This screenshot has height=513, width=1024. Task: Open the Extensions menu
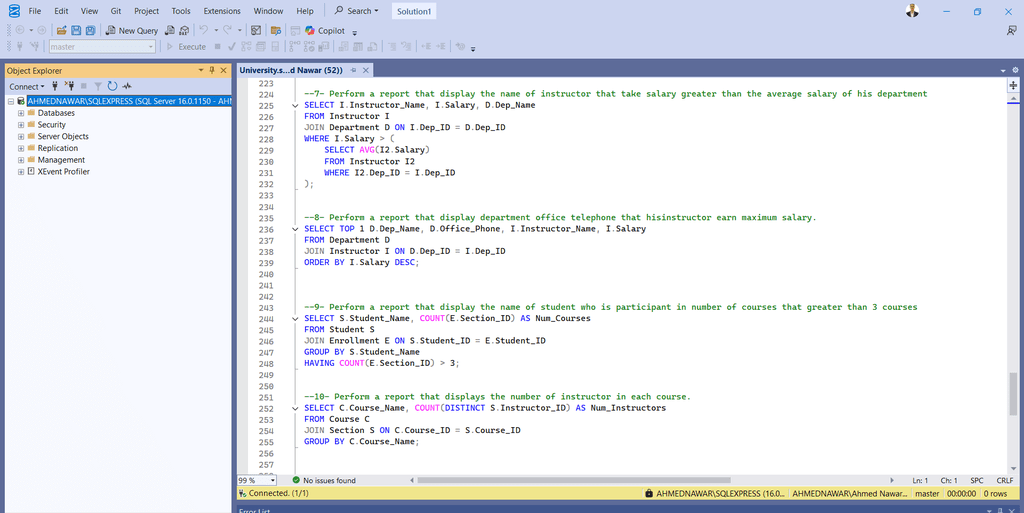[222, 11]
